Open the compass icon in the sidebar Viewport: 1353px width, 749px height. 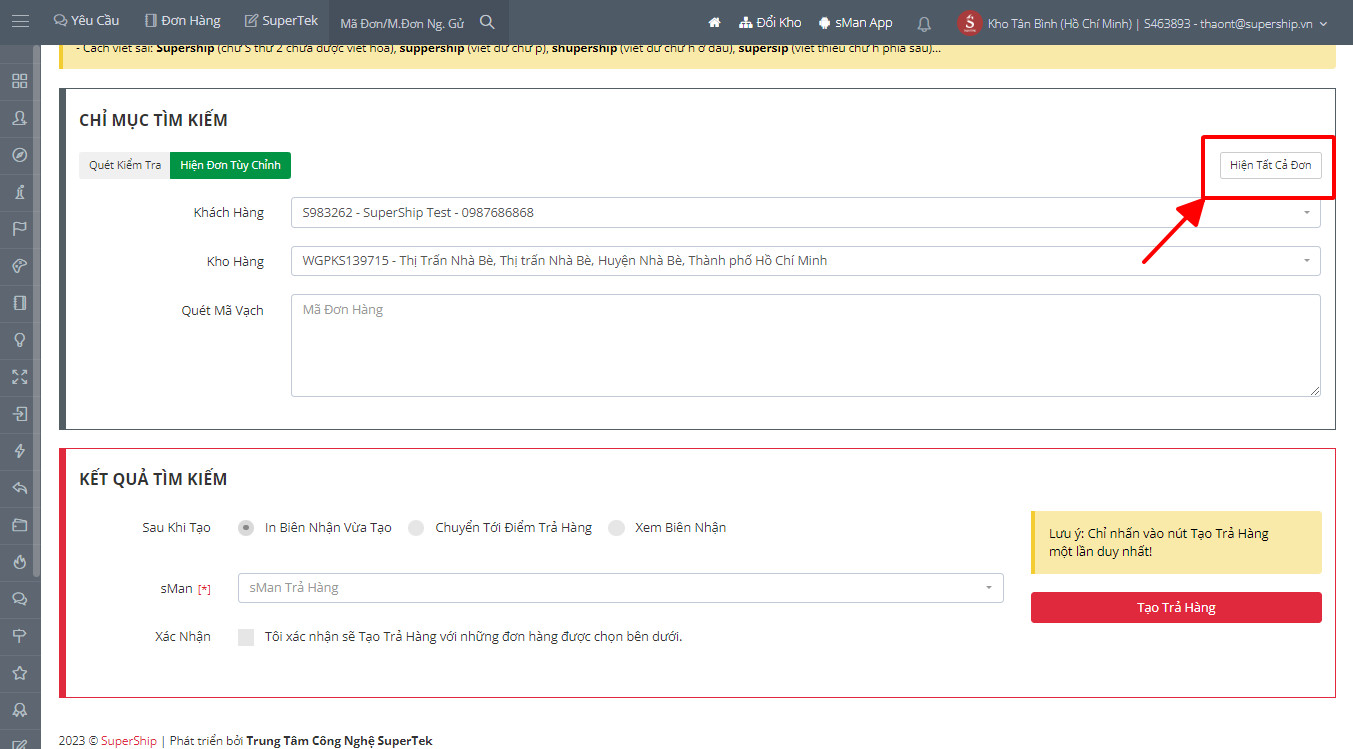(x=19, y=155)
